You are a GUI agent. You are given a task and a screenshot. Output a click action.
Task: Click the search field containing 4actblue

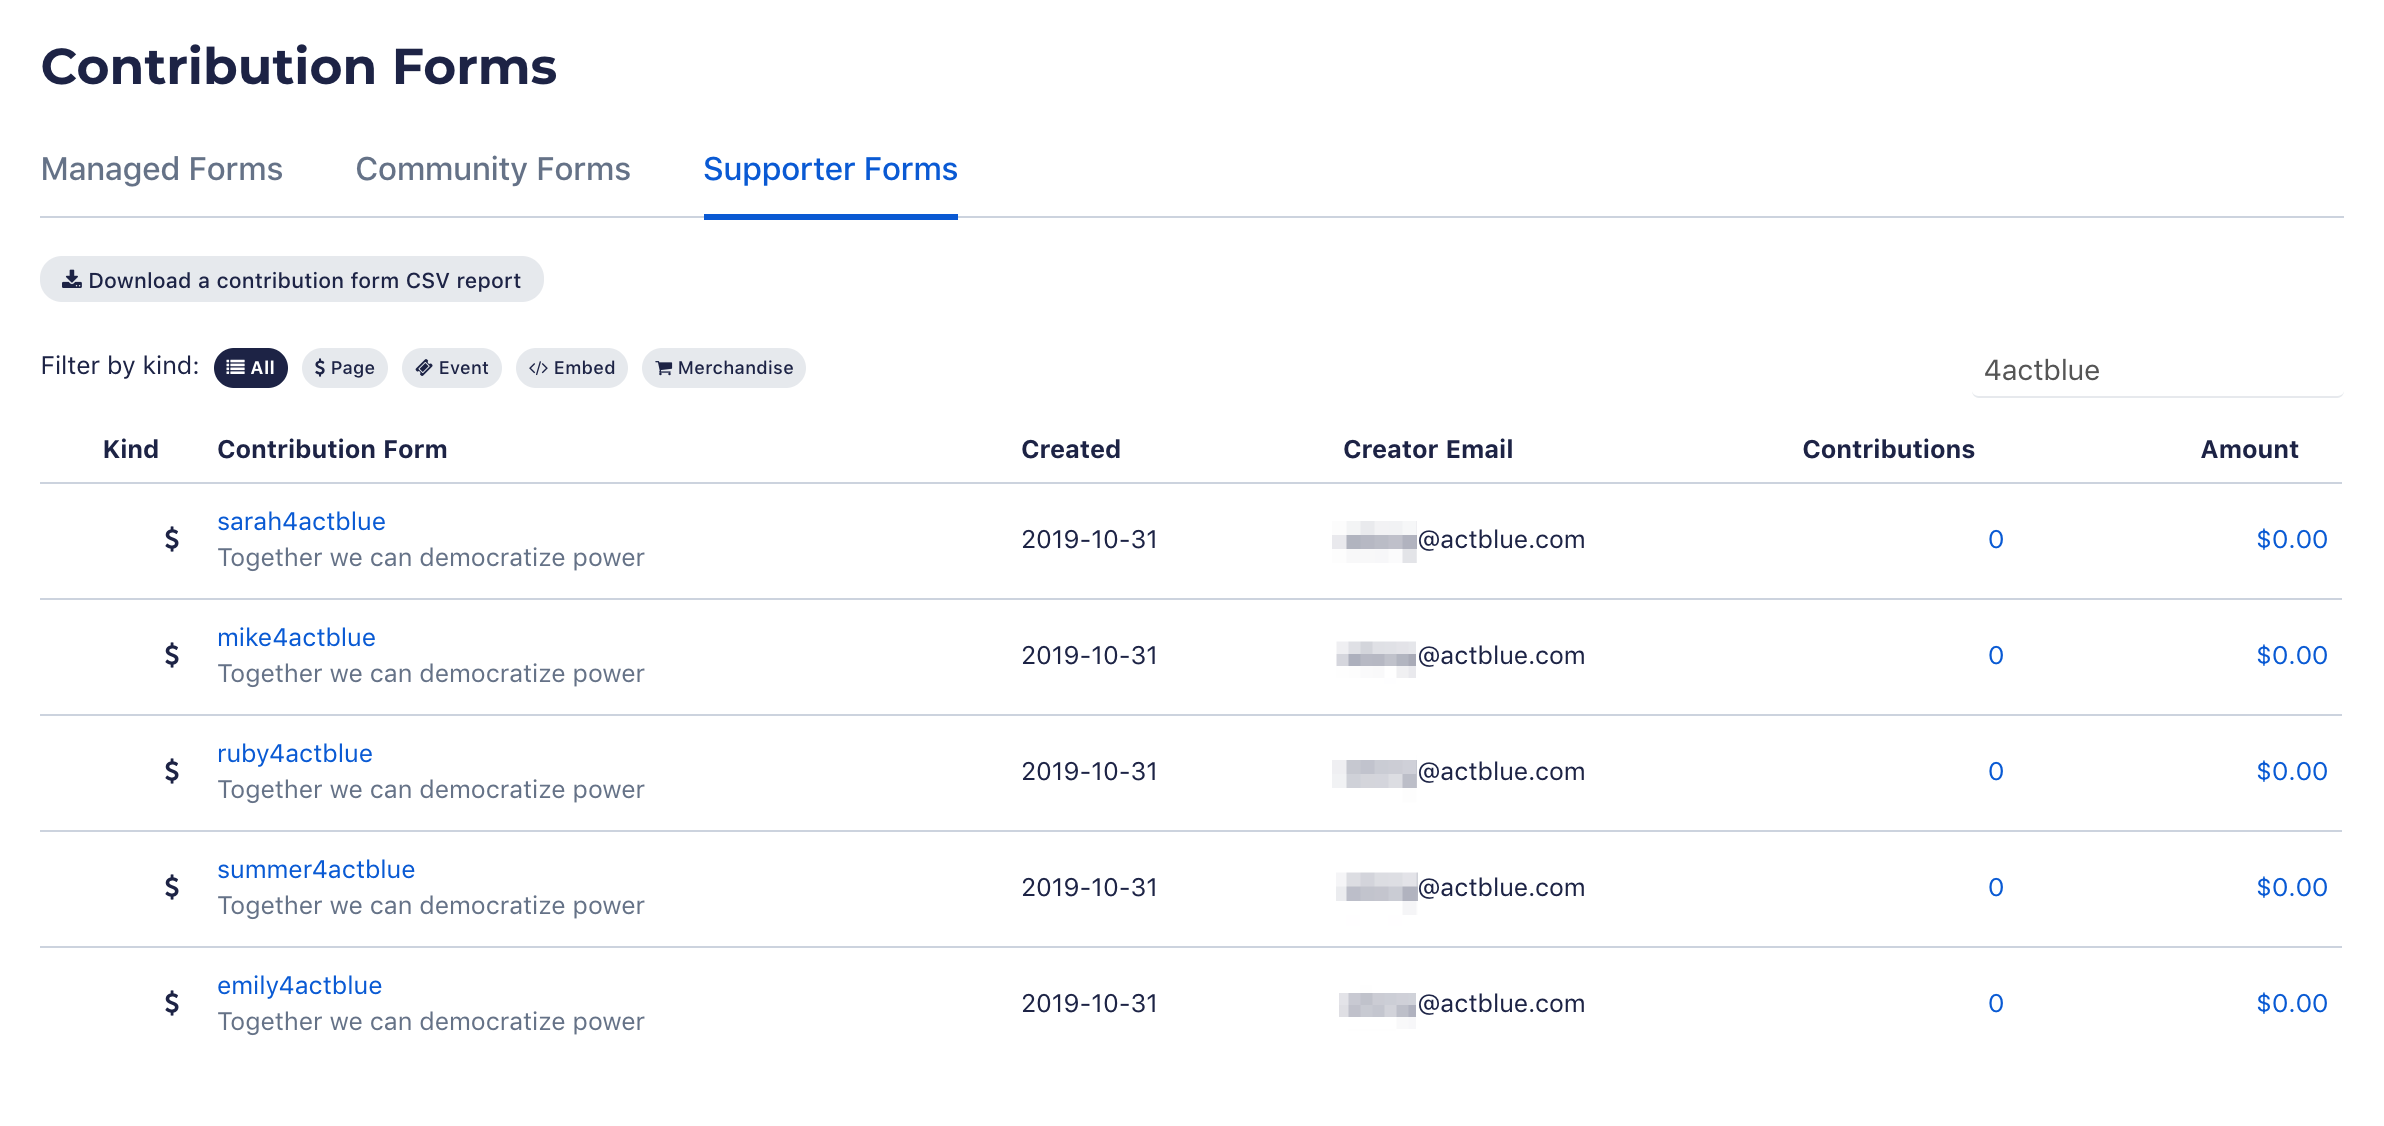coord(2157,370)
